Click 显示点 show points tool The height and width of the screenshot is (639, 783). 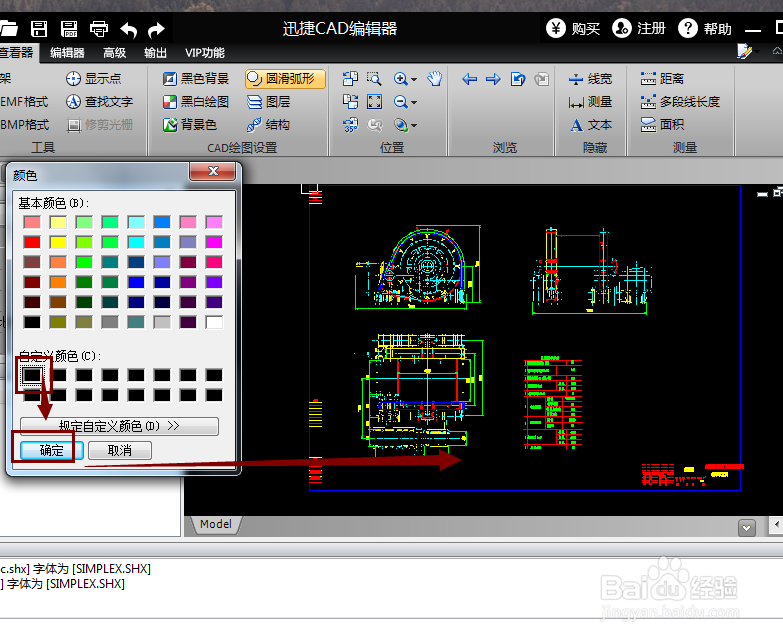click(x=94, y=78)
